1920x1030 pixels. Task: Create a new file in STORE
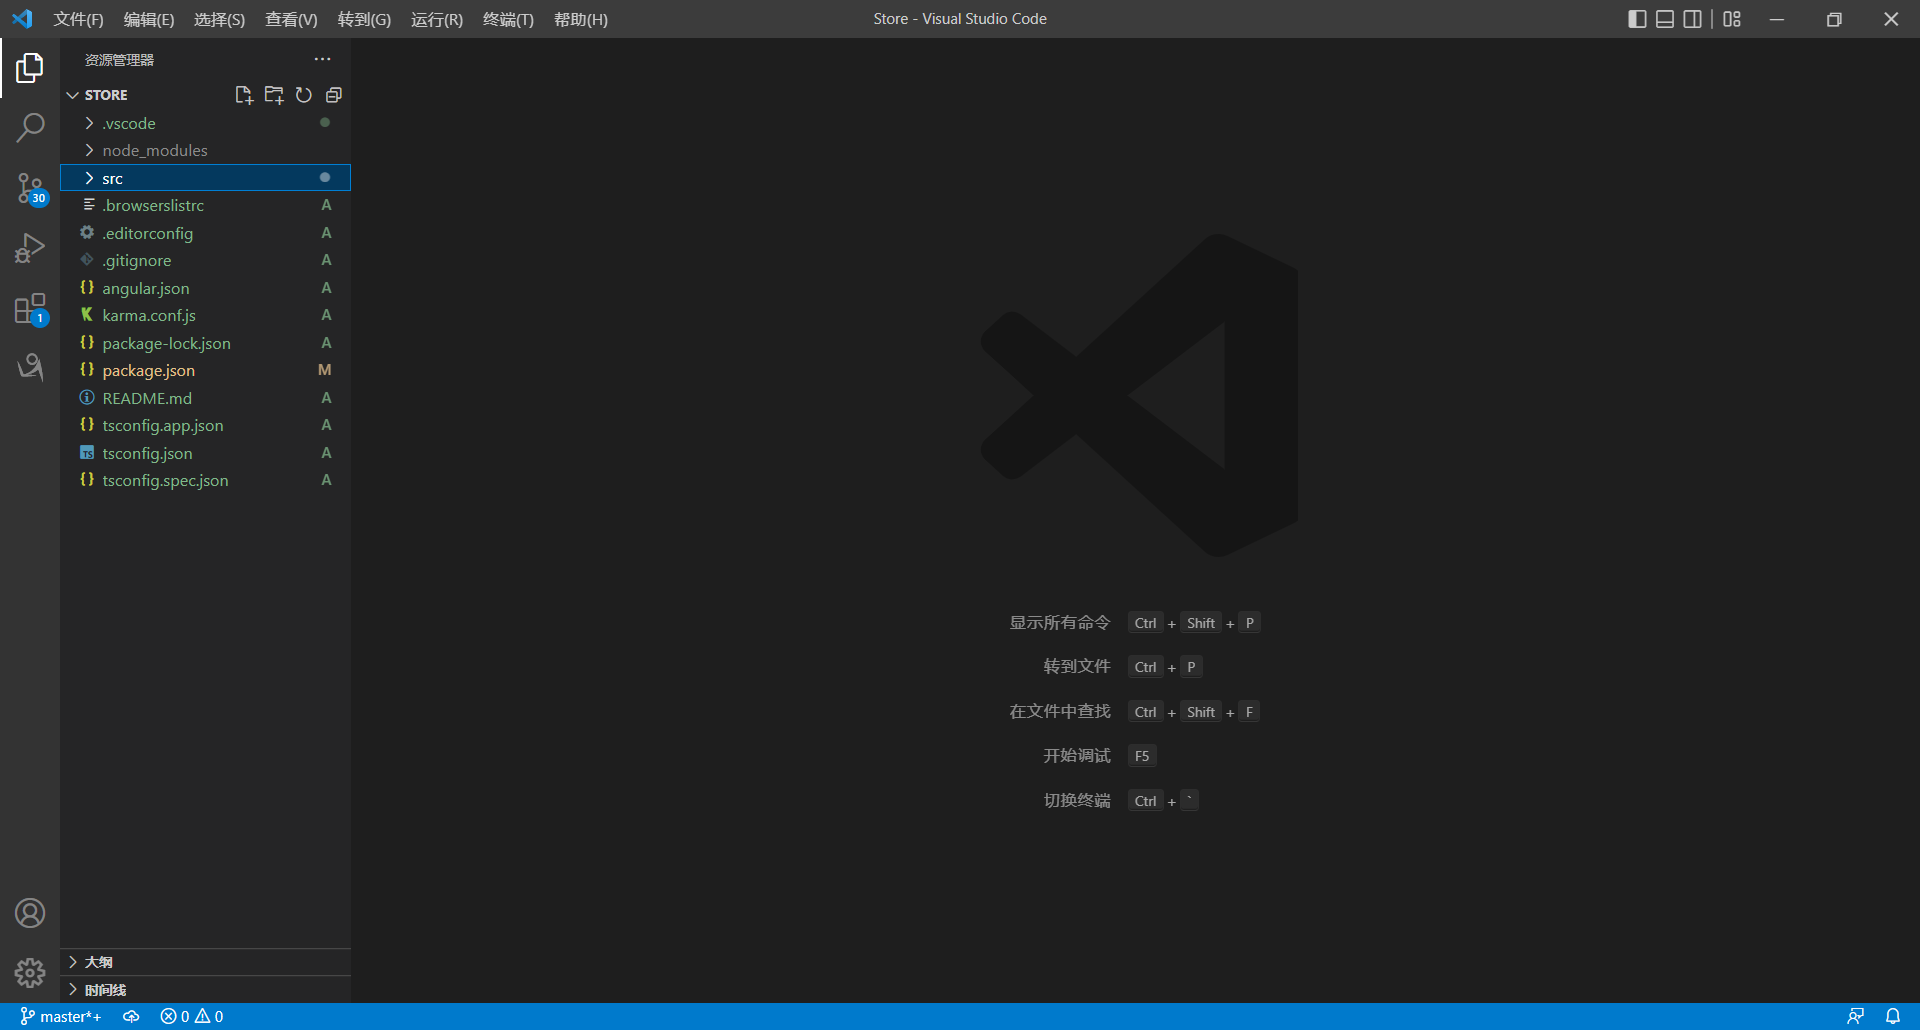pyautogui.click(x=243, y=95)
